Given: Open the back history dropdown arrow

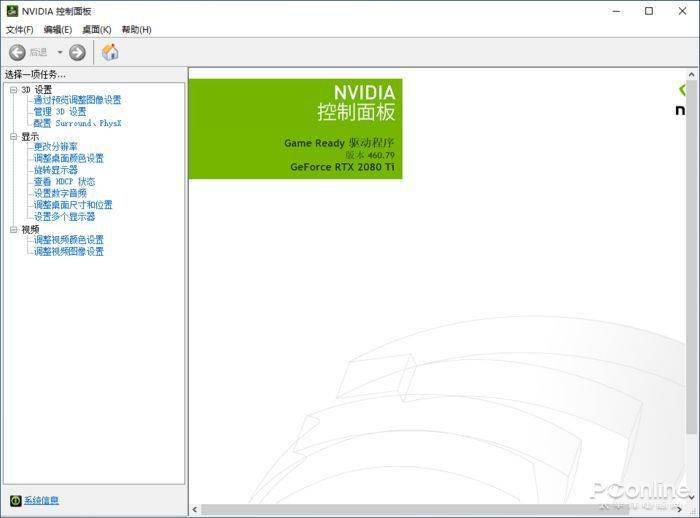Looking at the screenshot, I should click(59, 53).
